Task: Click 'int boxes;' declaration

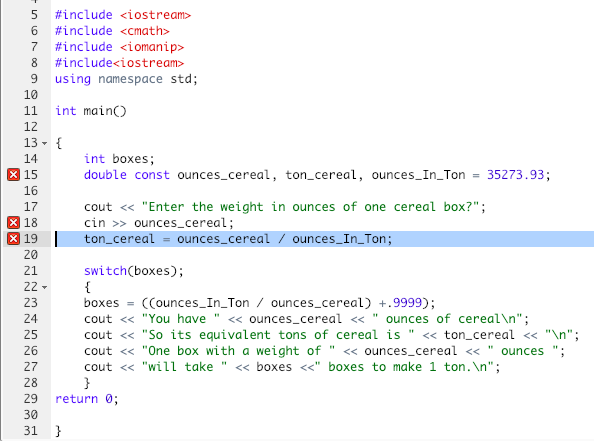Action: 119,159
